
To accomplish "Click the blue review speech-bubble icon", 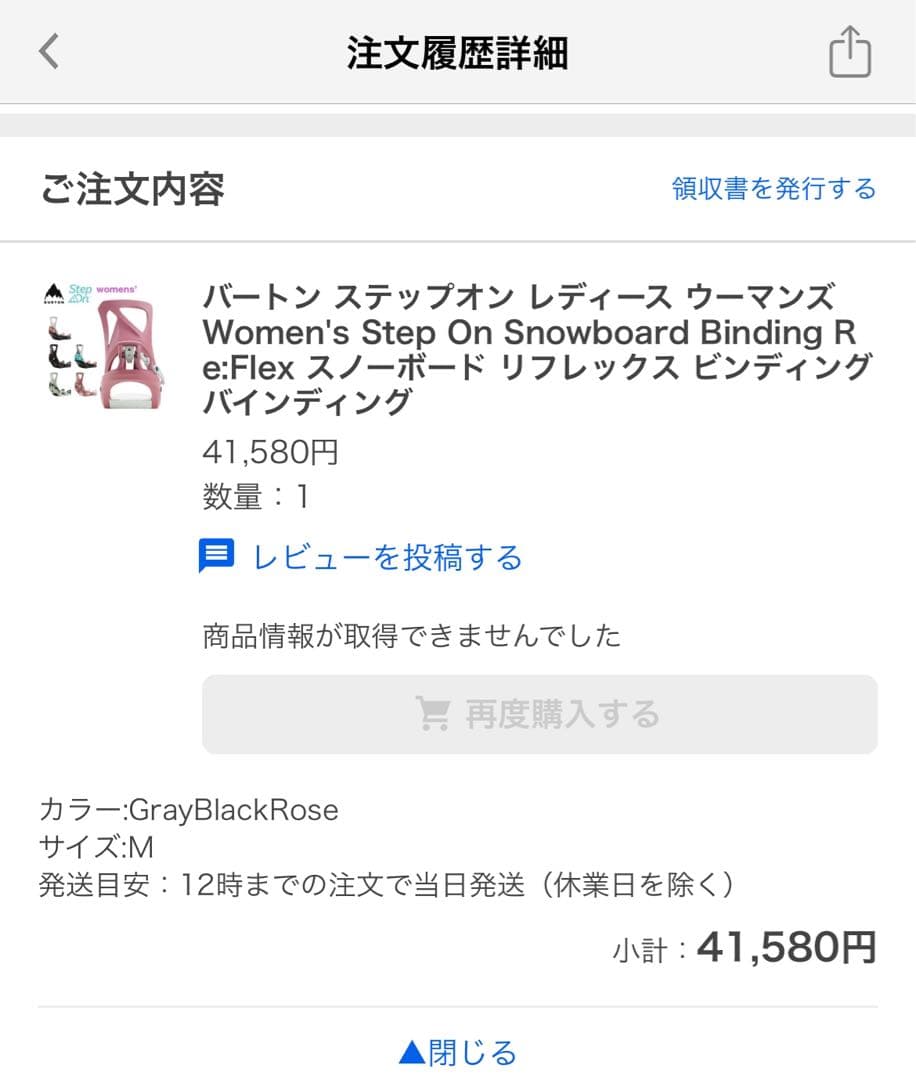I will [216, 556].
